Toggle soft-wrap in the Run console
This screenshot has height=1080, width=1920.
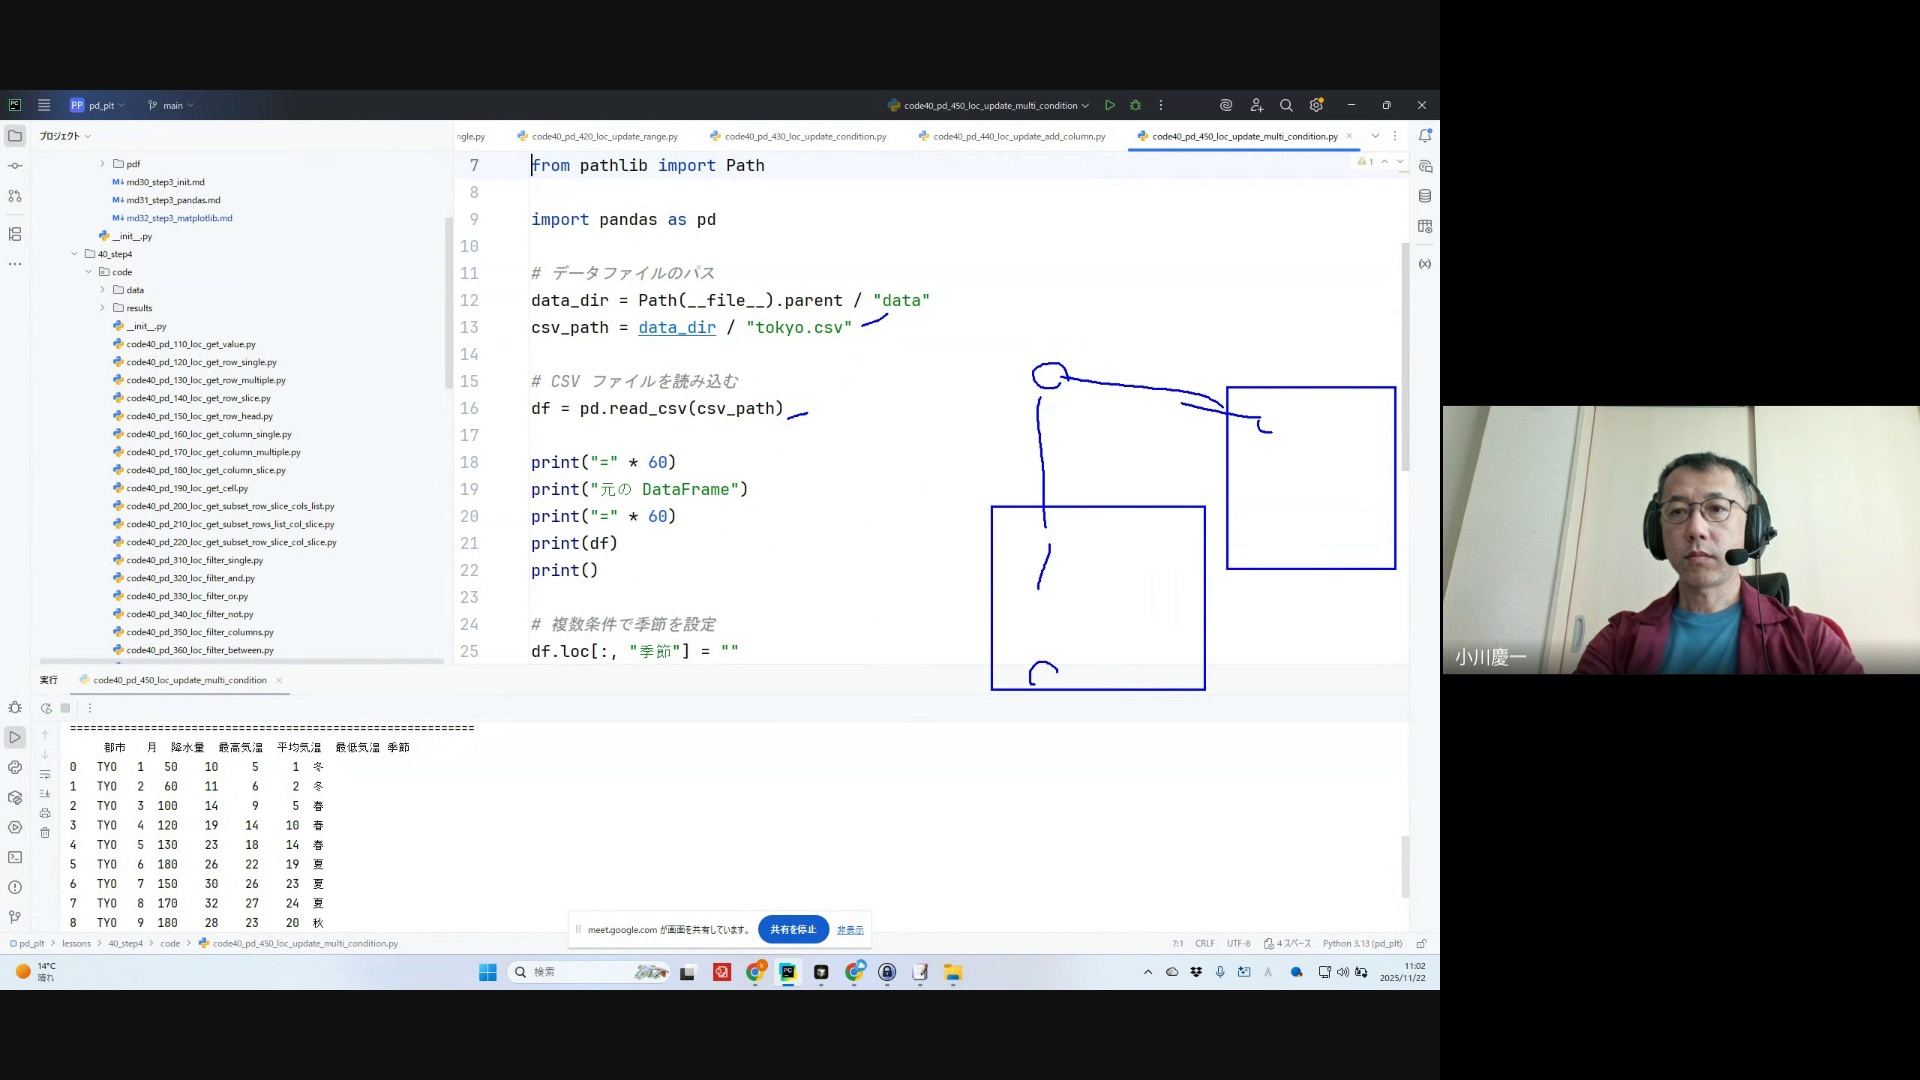45,774
